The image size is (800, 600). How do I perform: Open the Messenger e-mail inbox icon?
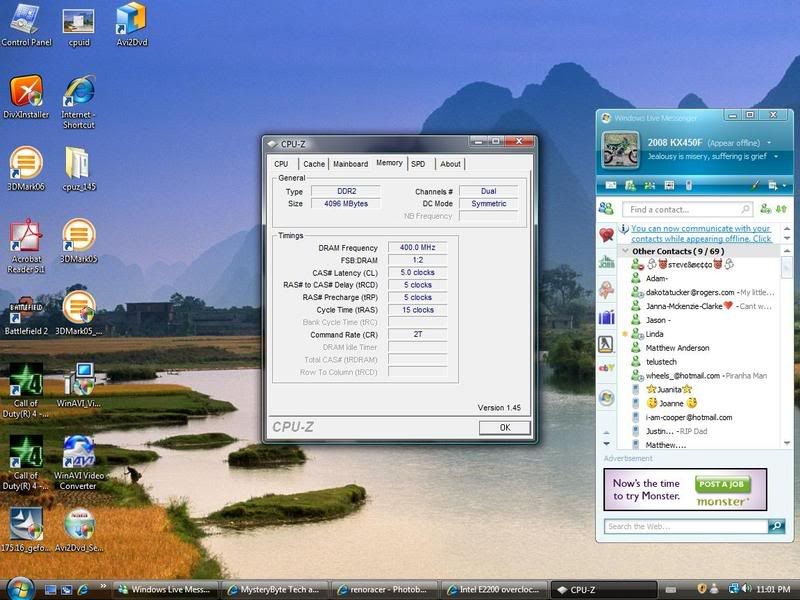[x=611, y=186]
